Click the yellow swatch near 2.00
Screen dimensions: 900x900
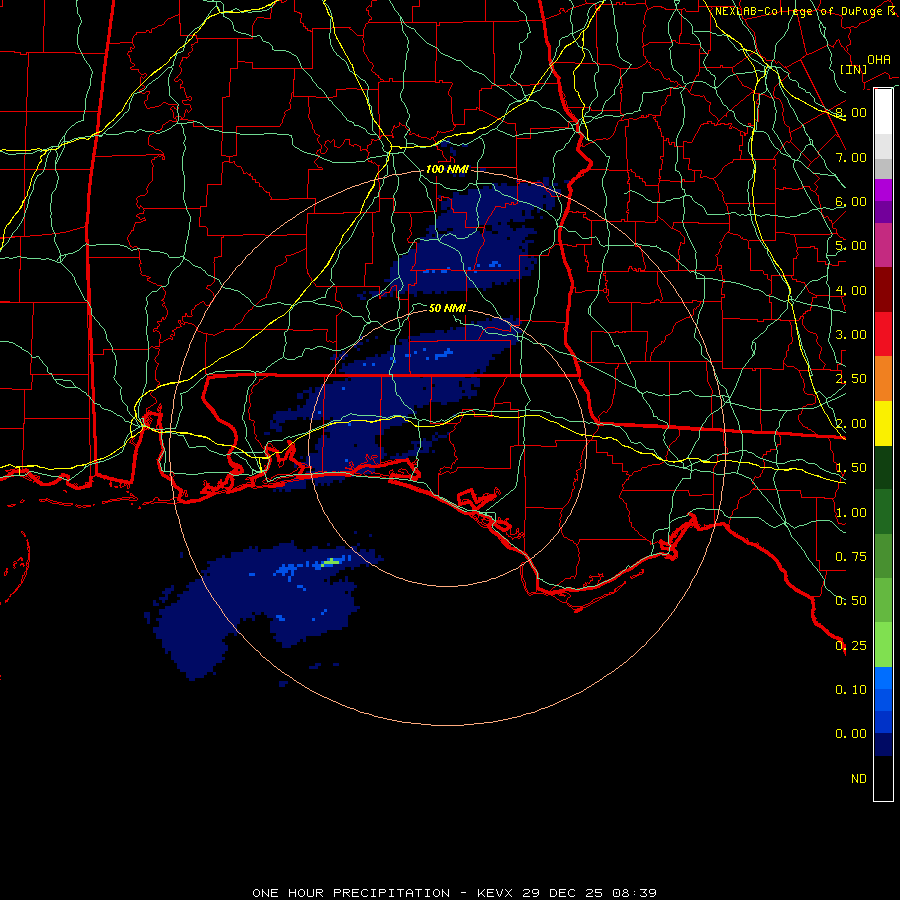pyautogui.click(x=883, y=423)
